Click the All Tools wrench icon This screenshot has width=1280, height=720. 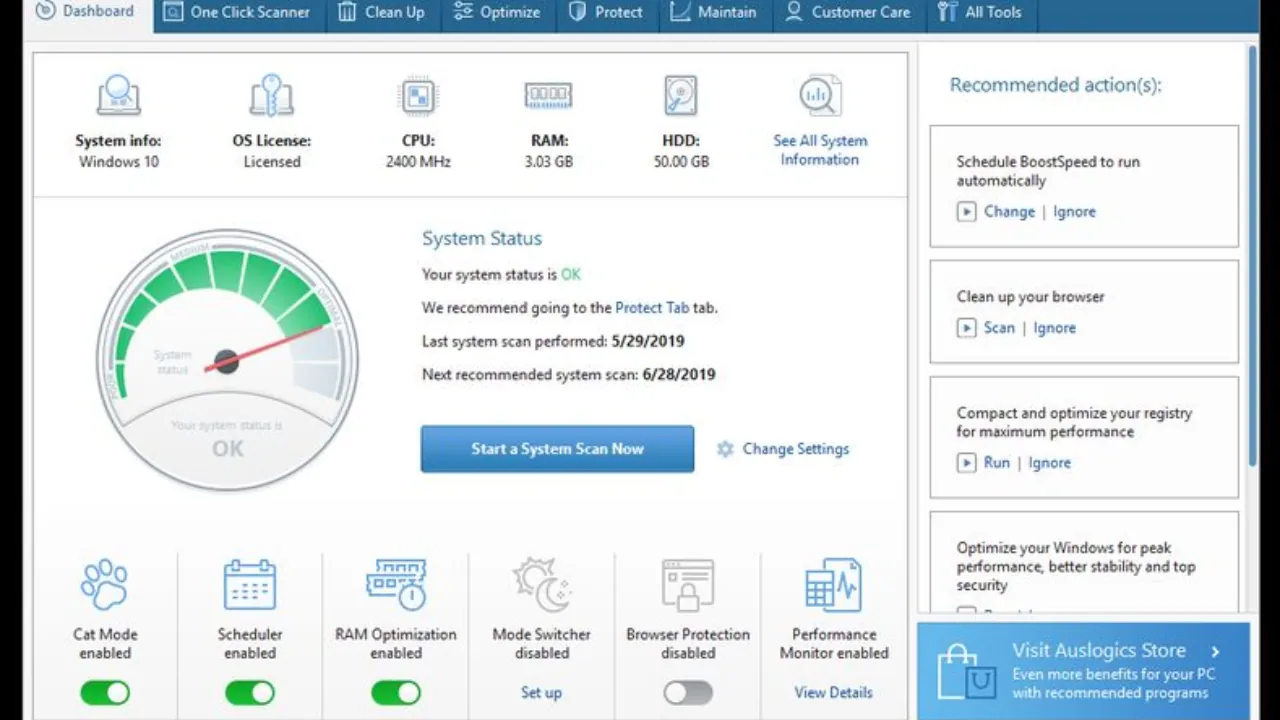coord(946,12)
